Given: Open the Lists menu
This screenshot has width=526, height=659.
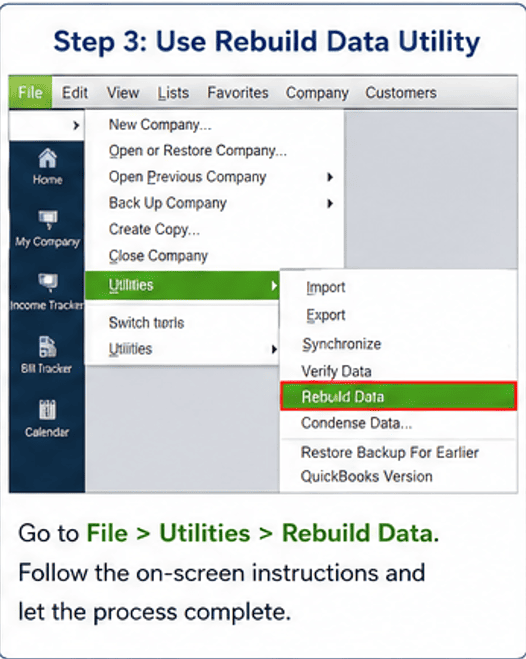Looking at the screenshot, I should point(173,92).
